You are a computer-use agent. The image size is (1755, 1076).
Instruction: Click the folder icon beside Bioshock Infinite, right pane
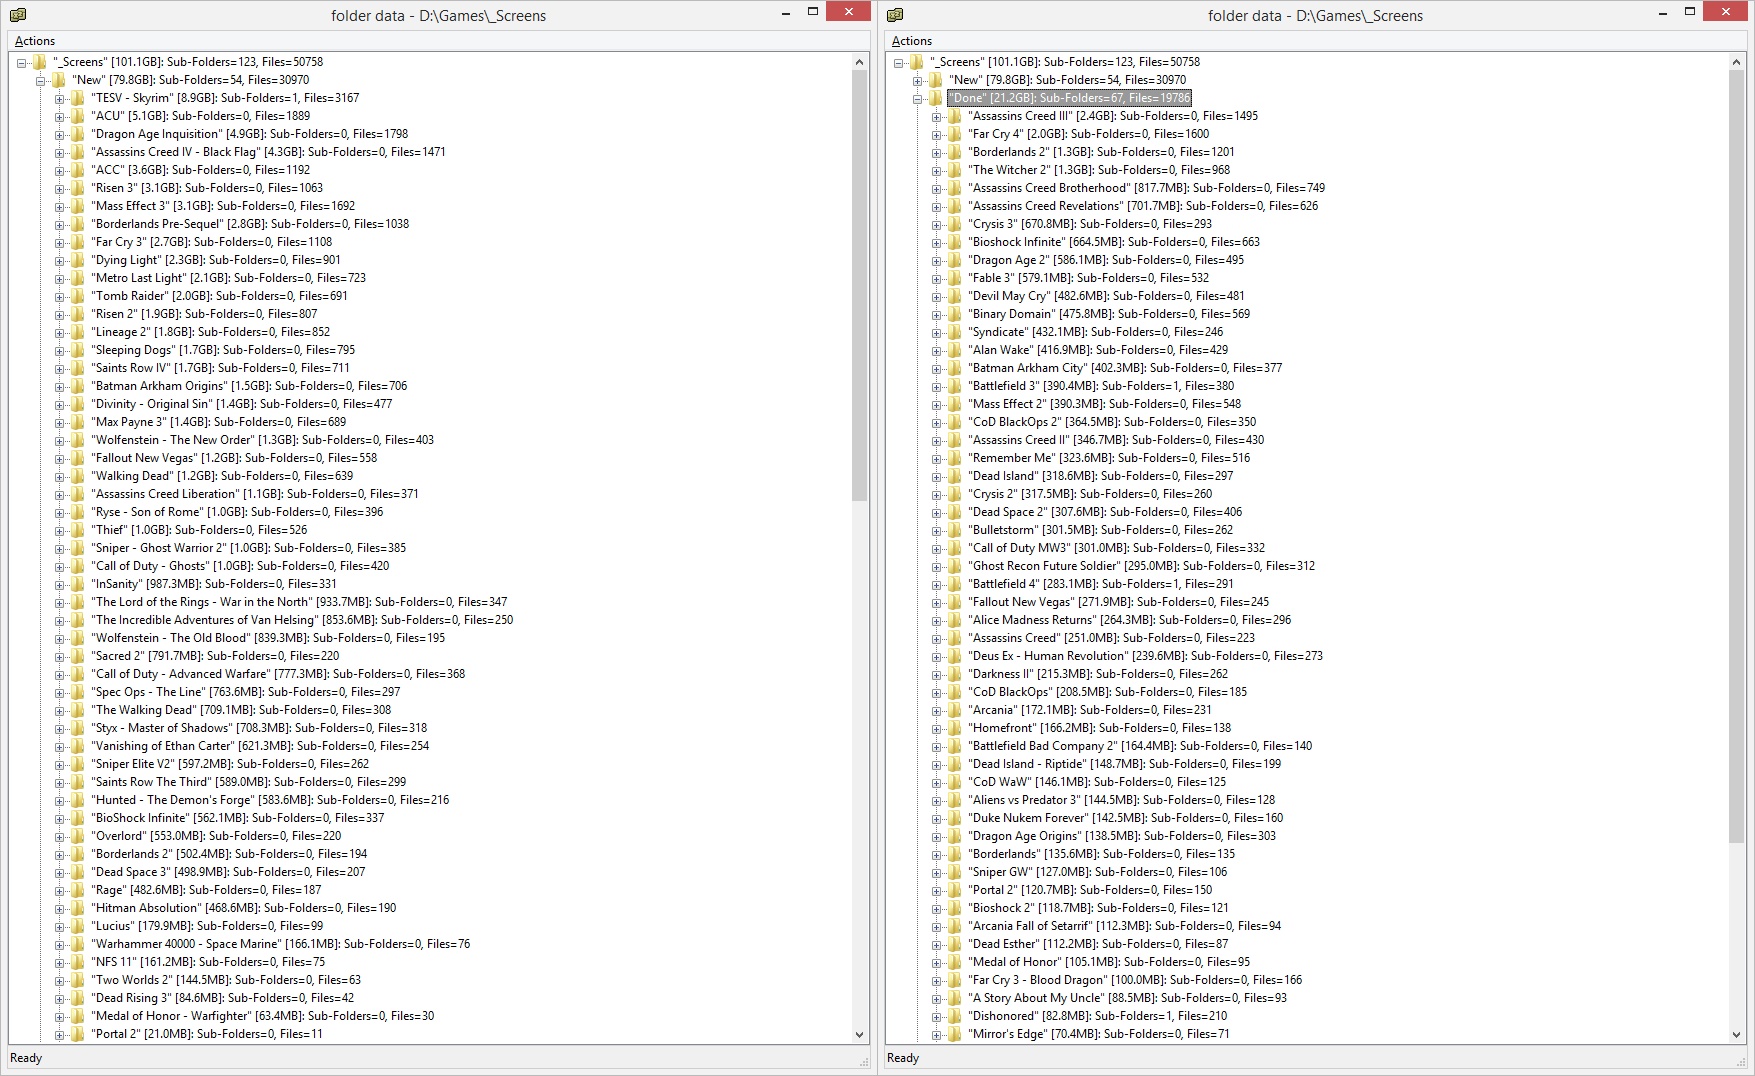pos(954,242)
